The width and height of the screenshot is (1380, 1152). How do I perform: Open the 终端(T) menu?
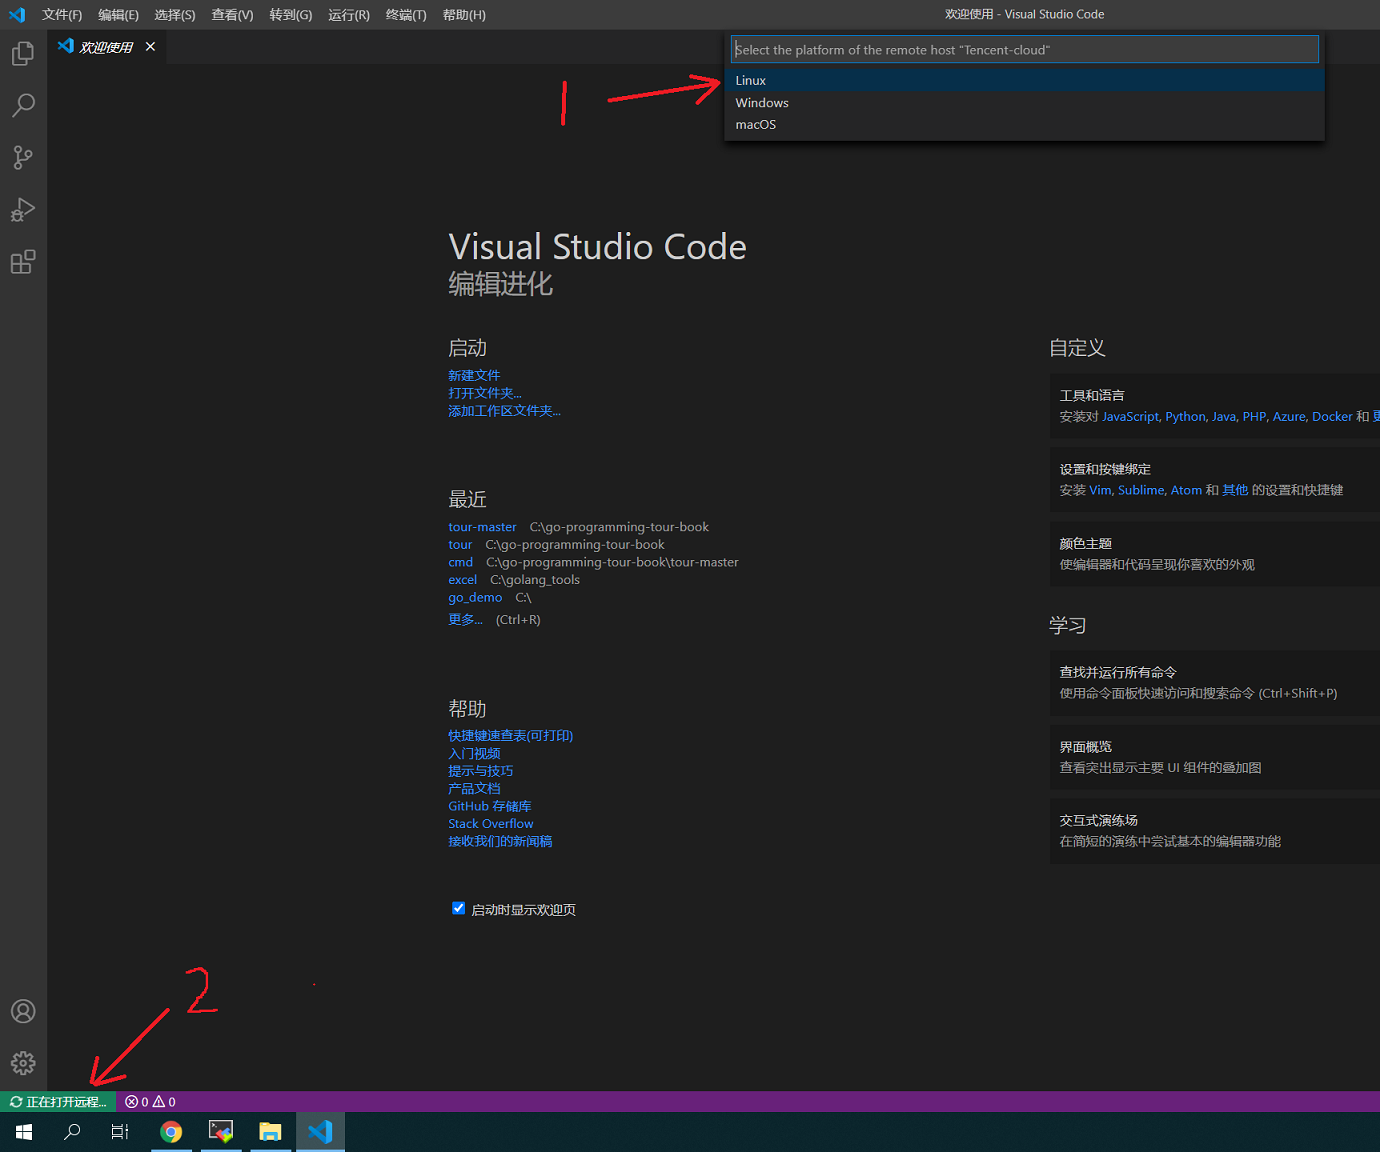click(x=406, y=15)
